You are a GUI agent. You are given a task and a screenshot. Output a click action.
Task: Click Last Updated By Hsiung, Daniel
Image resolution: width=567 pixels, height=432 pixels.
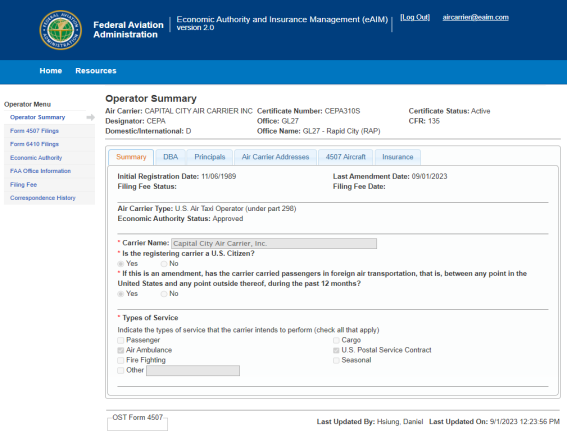point(370,422)
